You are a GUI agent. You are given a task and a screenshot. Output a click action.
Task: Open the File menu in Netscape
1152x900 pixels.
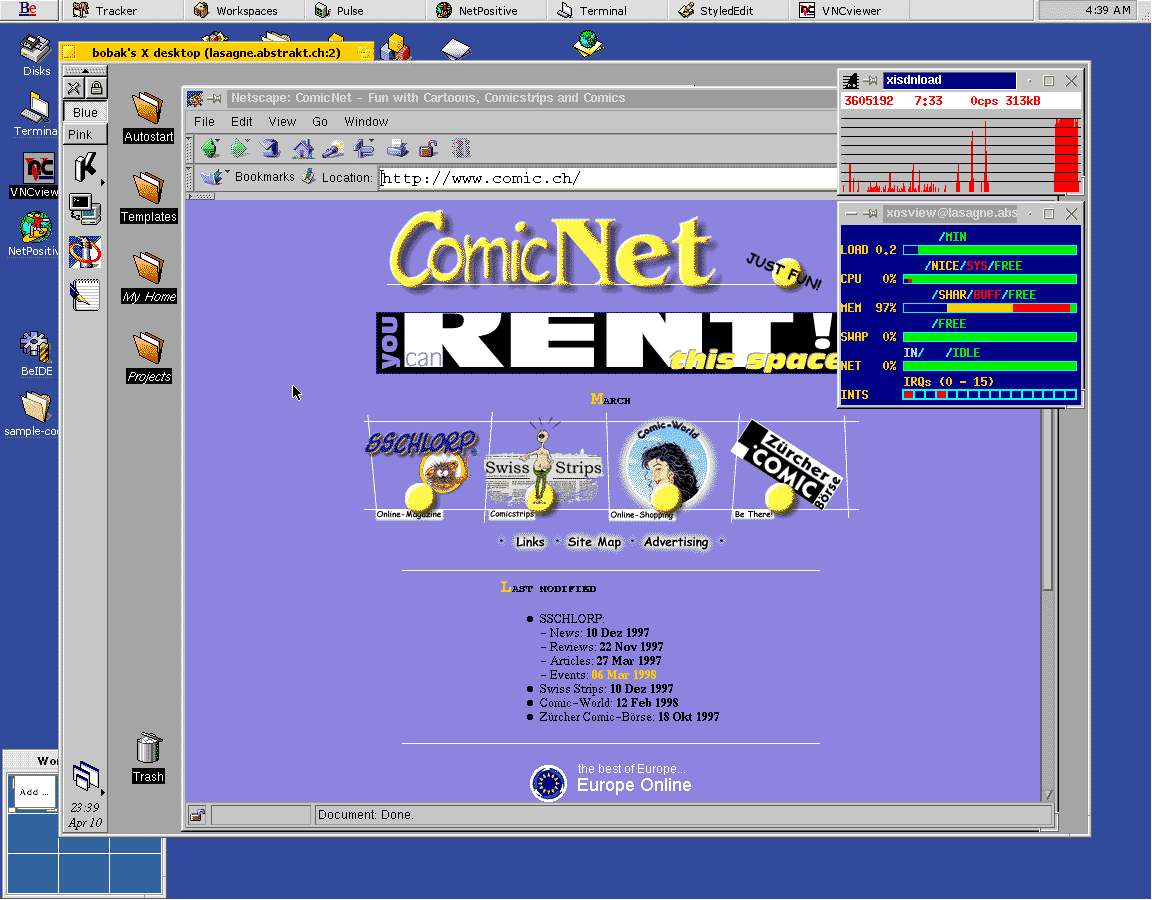pos(204,122)
